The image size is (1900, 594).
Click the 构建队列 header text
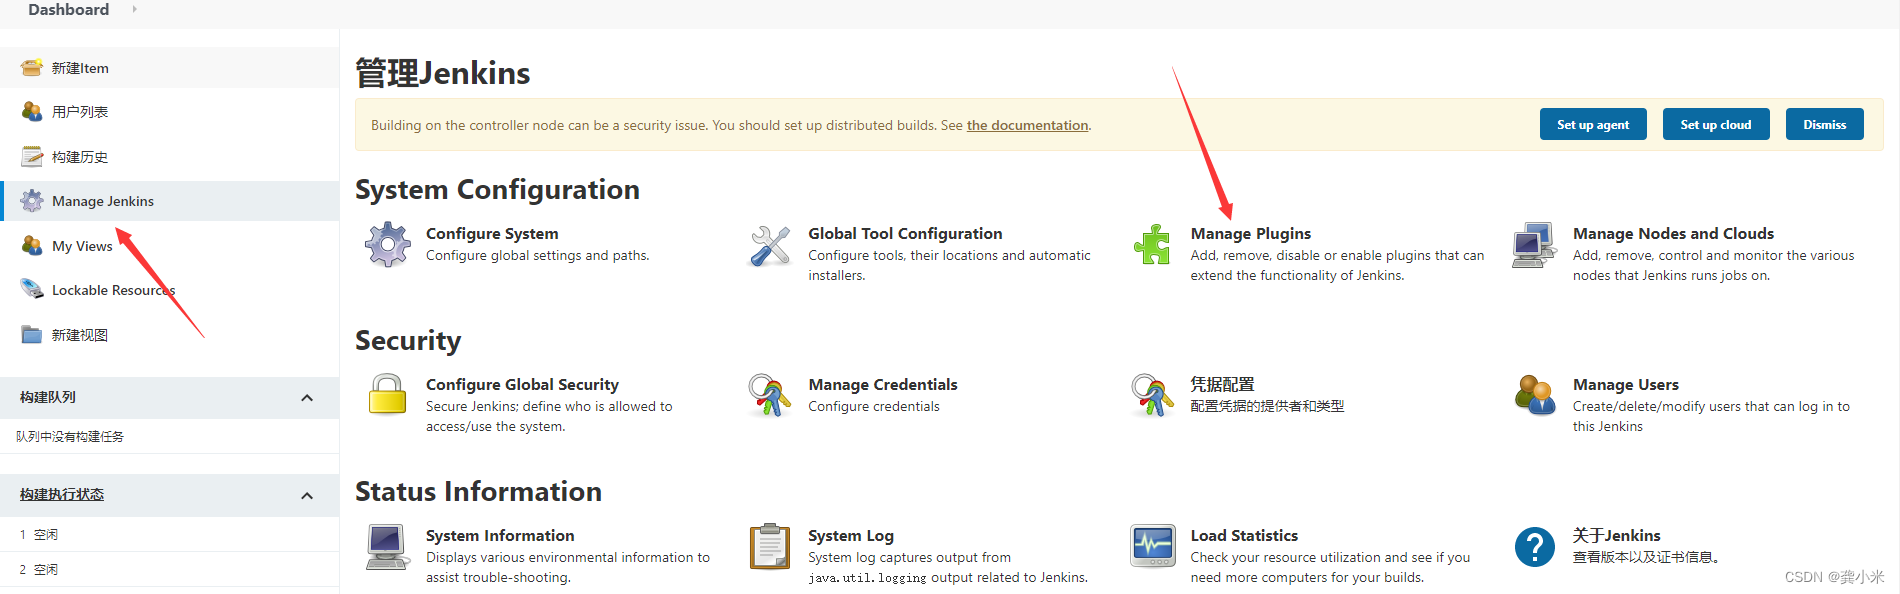(x=48, y=398)
